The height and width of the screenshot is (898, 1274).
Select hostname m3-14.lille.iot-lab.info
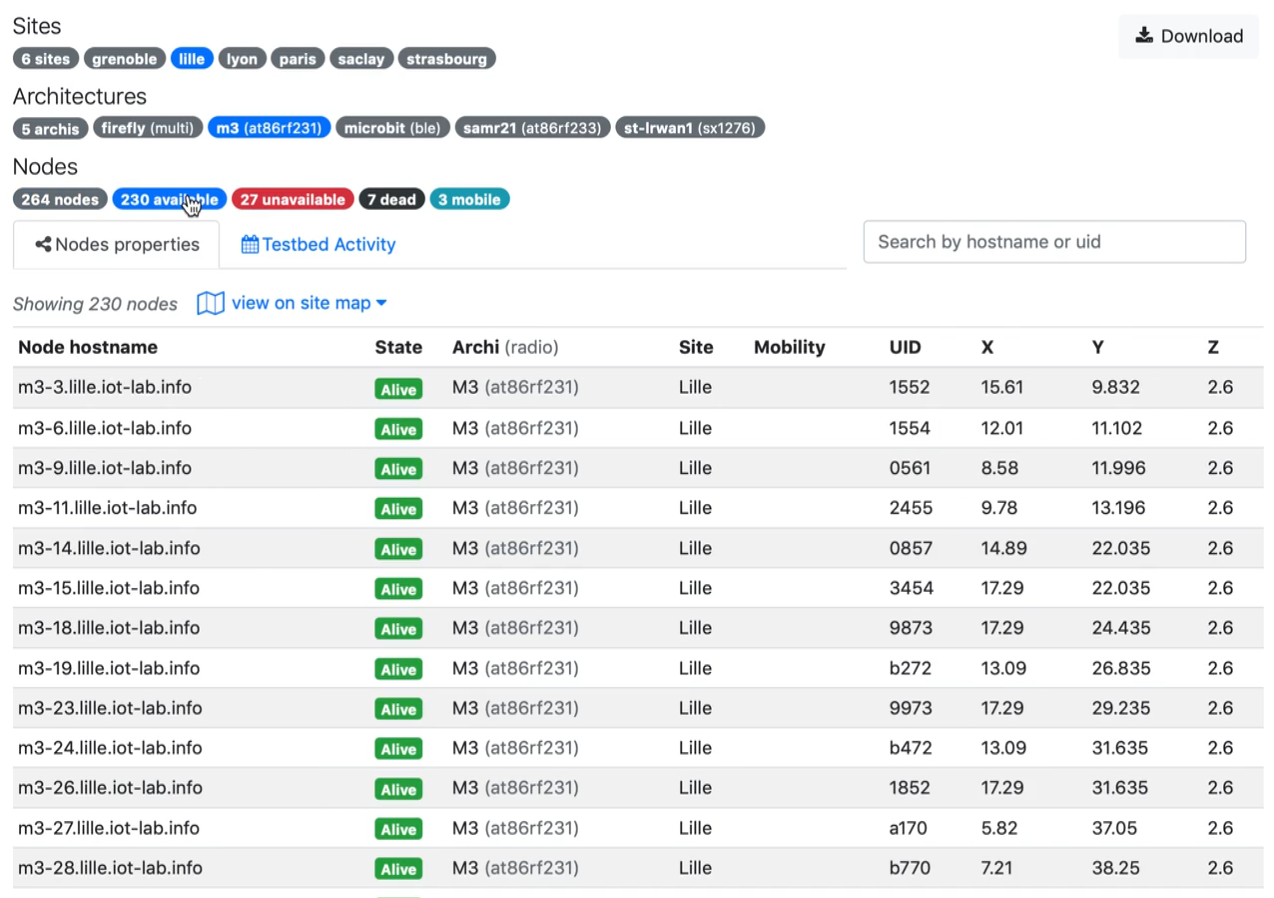109,548
